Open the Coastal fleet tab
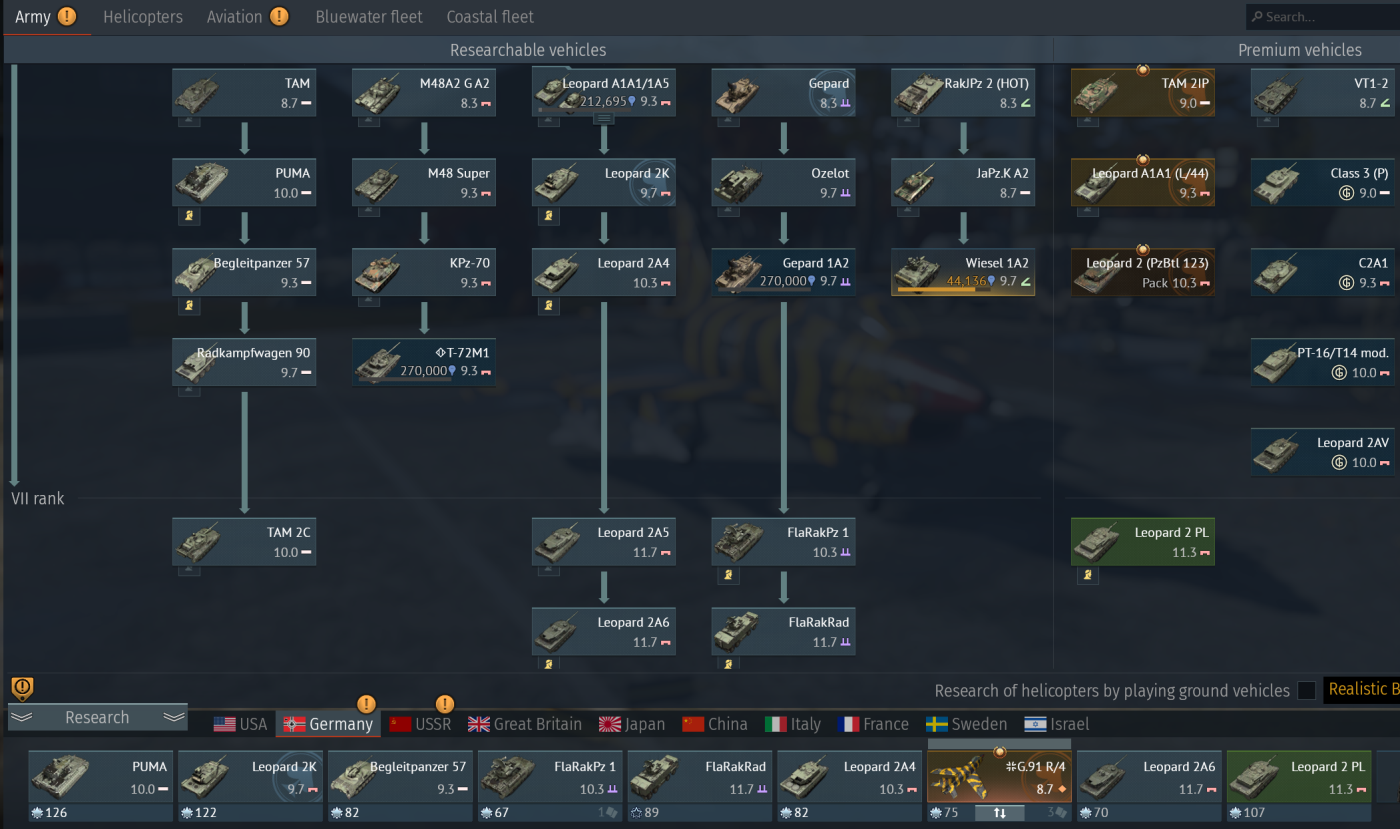The width and height of the screenshot is (1400, 829). [x=490, y=17]
